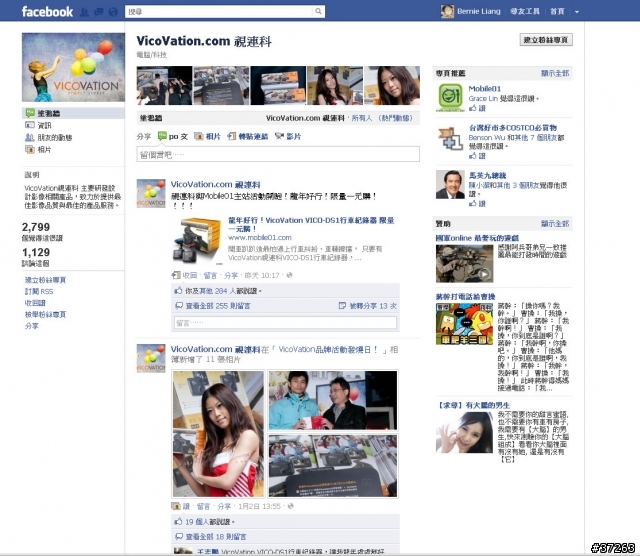Click Create a Page link in left sidebar
Viewport: 640px width, 556px height.
coord(45,280)
